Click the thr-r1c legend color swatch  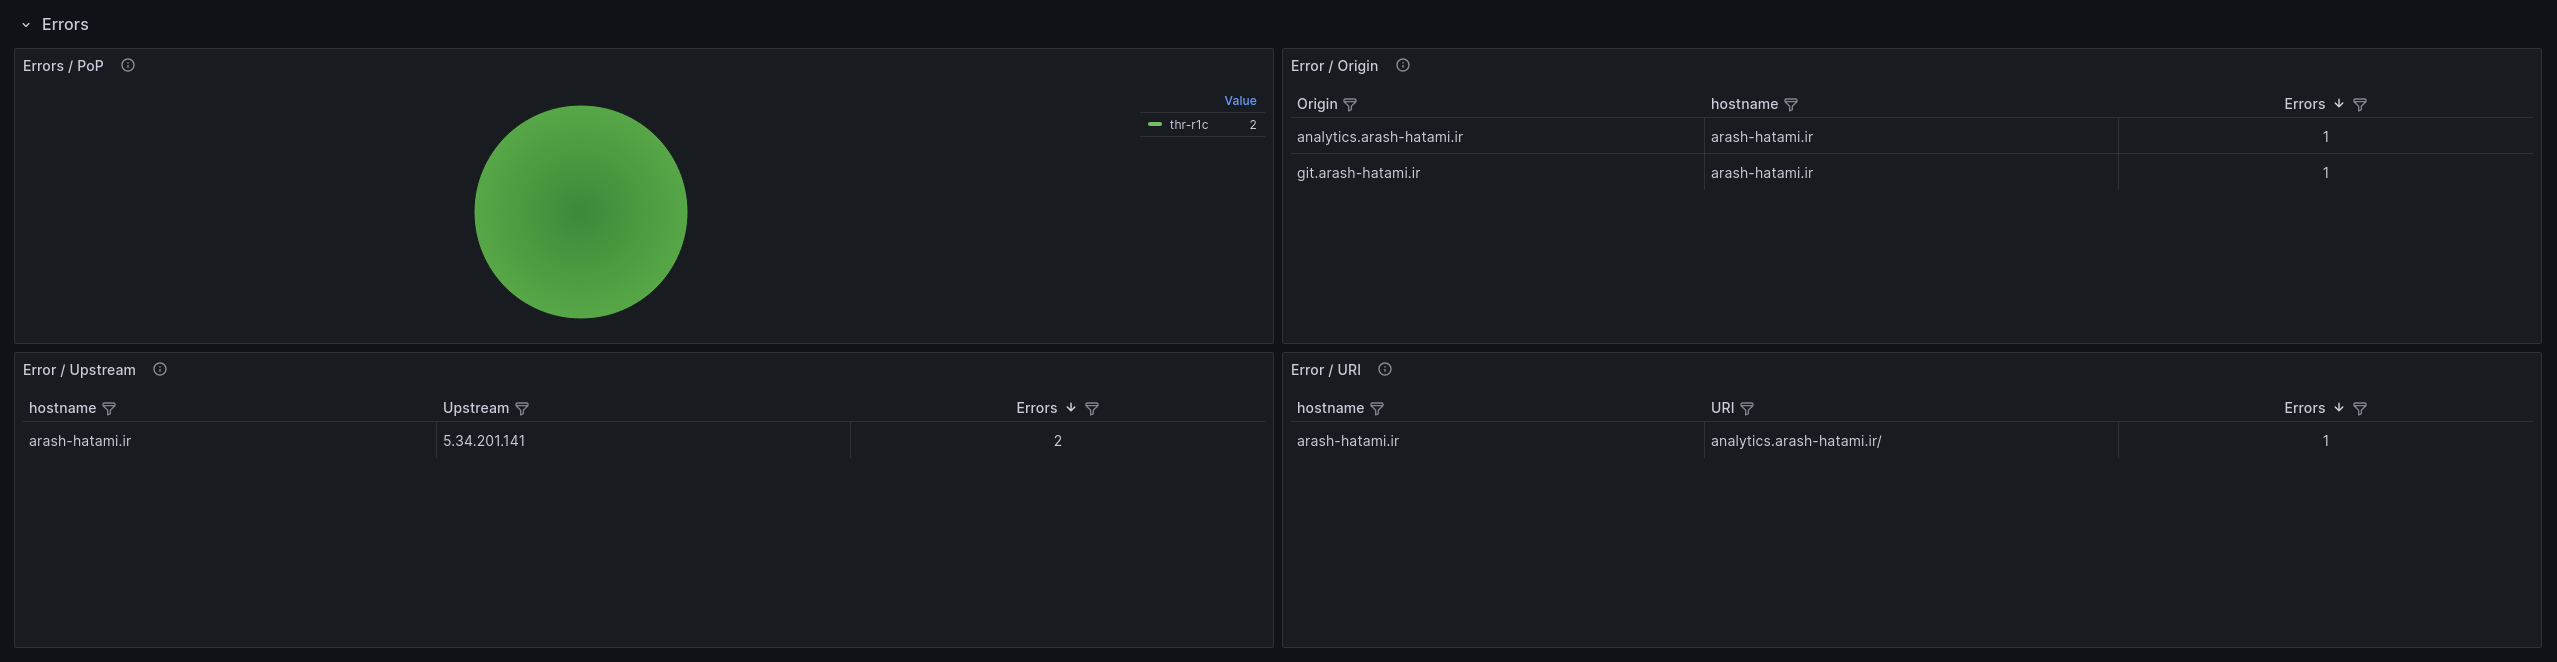1155,125
